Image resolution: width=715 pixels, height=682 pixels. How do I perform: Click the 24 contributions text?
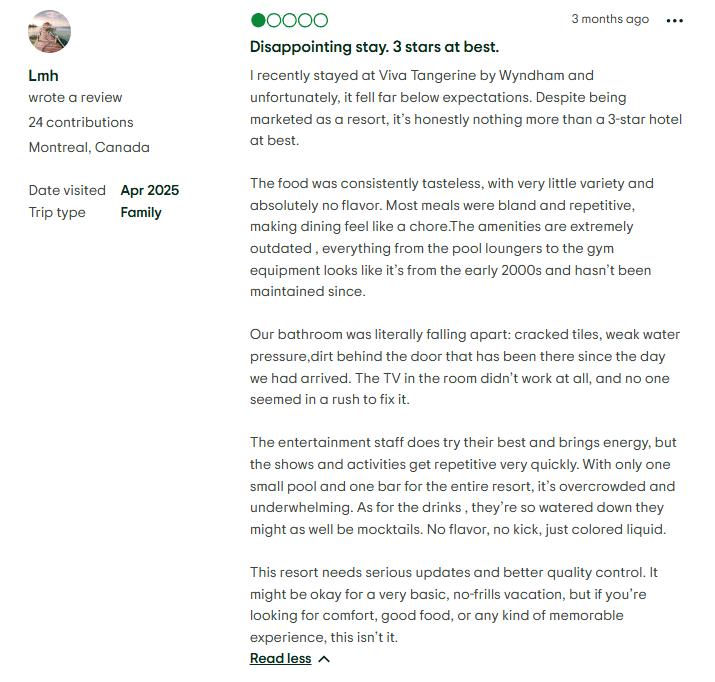click(x=80, y=122)
